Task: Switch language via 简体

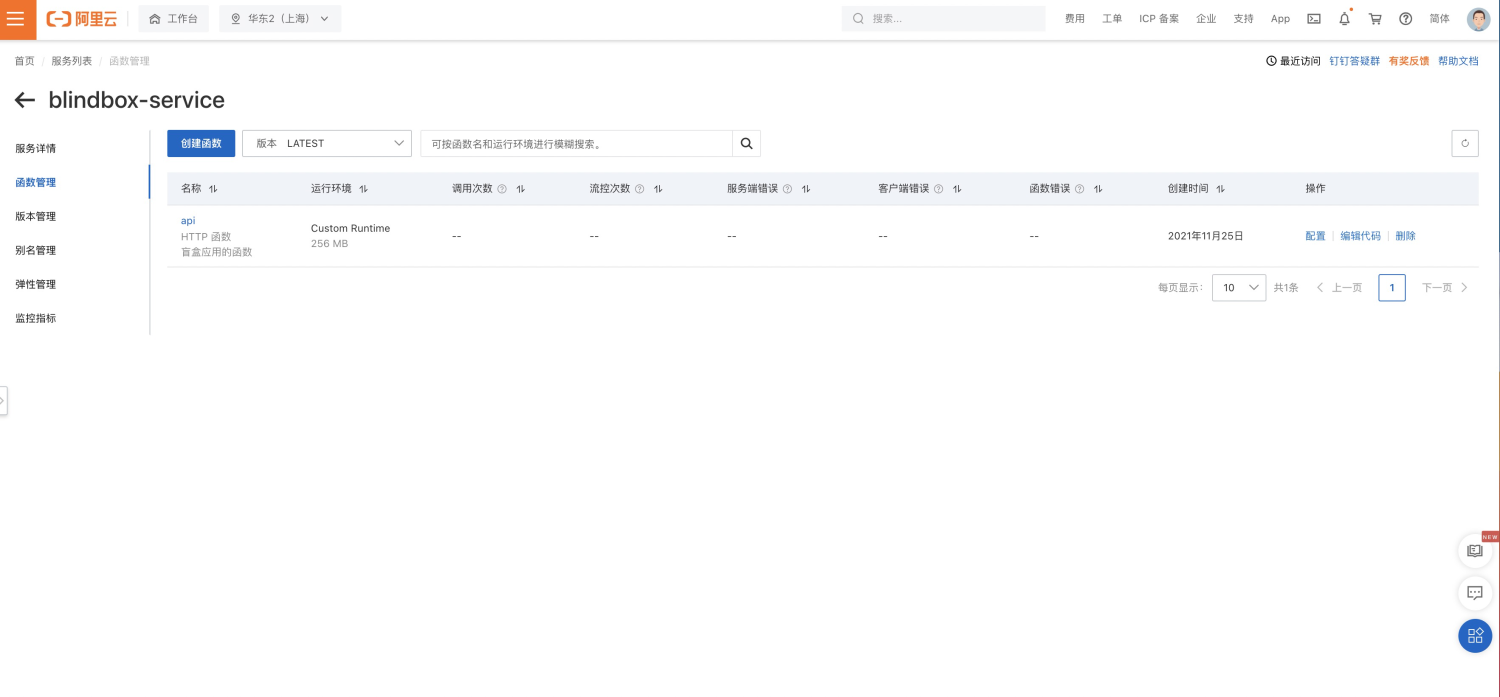Action: [x=1439, y=19]
